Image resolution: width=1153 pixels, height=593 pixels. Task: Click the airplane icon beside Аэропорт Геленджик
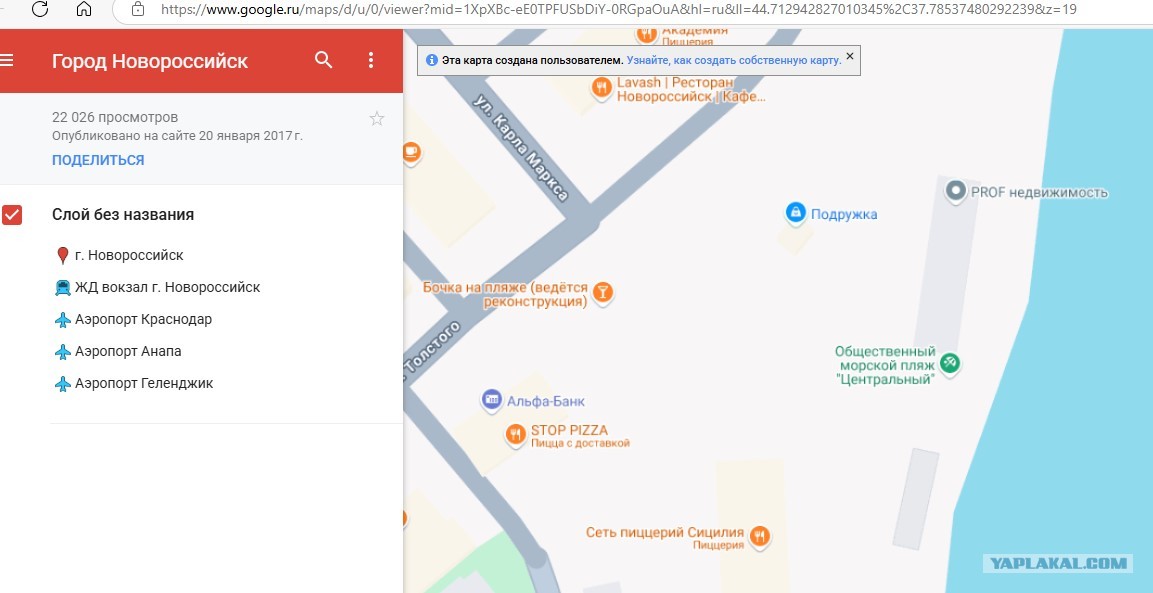tap(63, 384)
